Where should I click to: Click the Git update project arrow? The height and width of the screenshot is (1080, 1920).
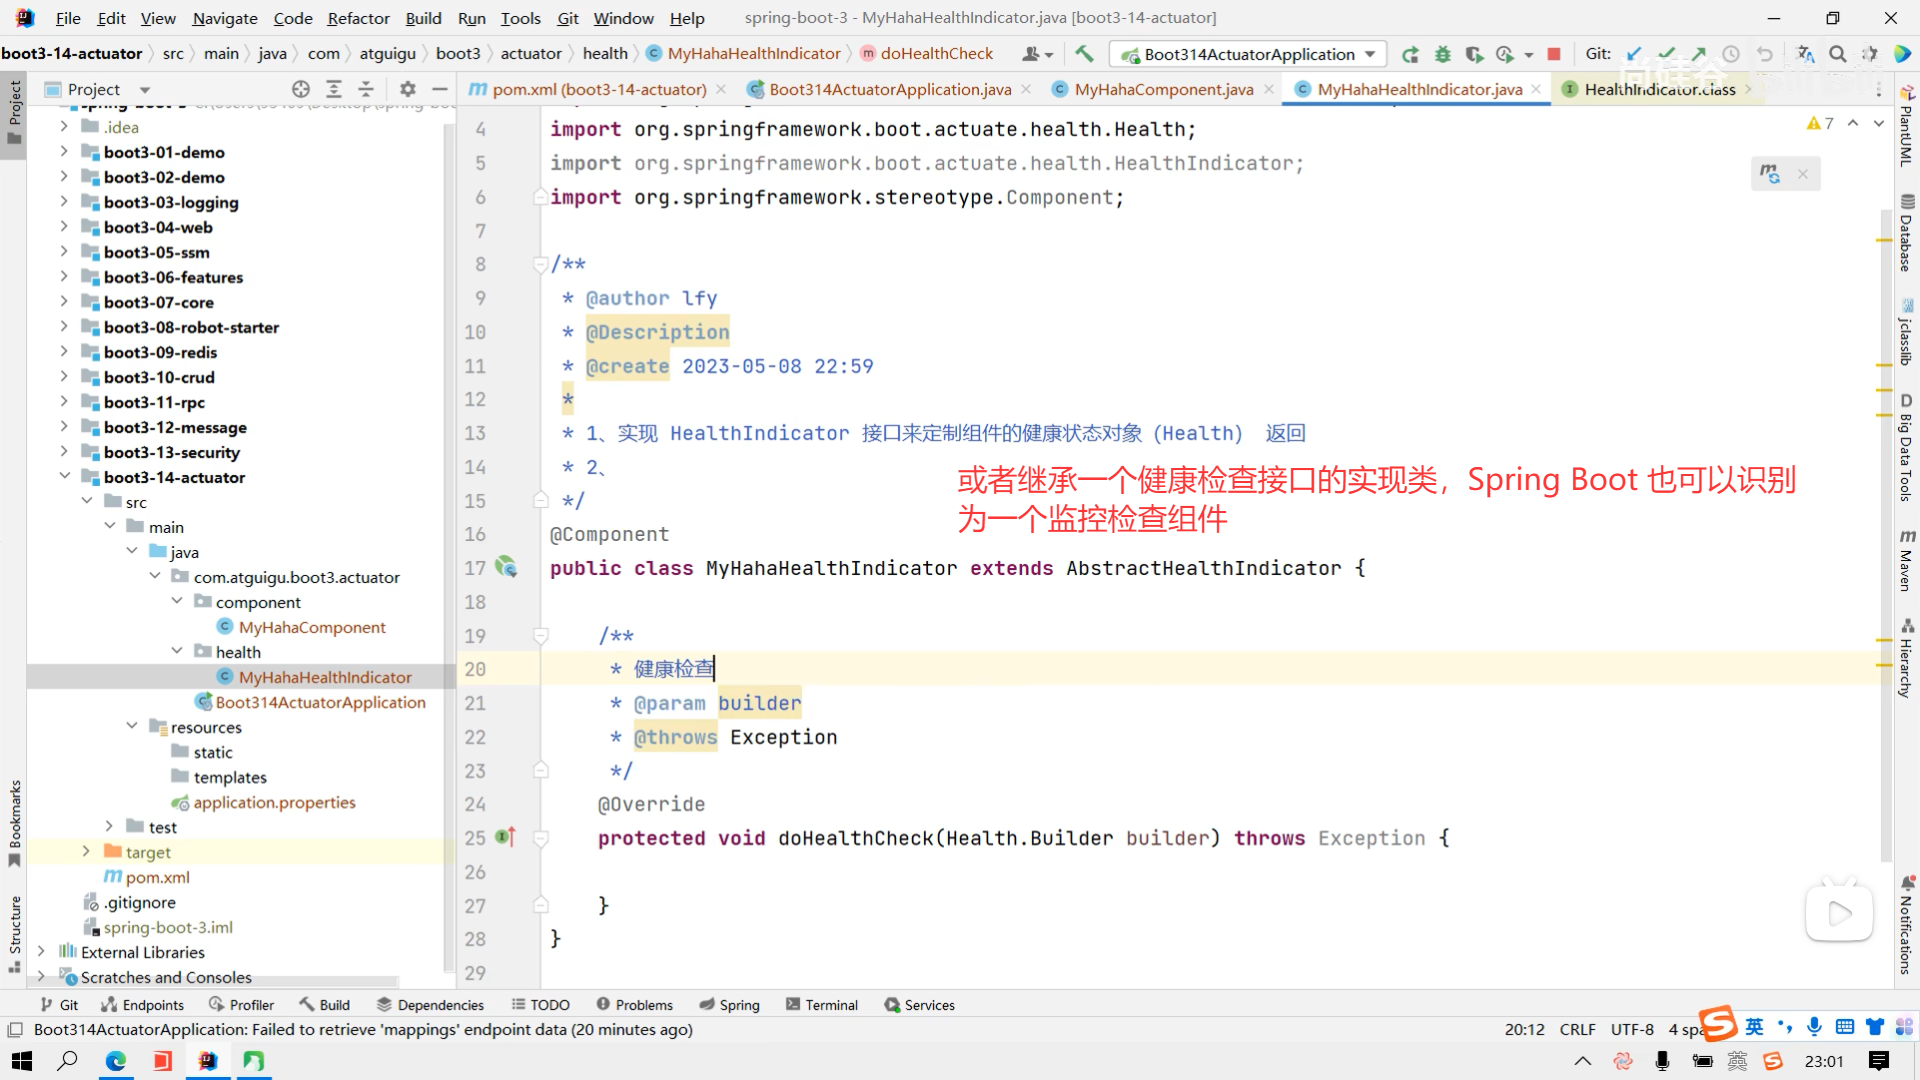[1634, 54]
